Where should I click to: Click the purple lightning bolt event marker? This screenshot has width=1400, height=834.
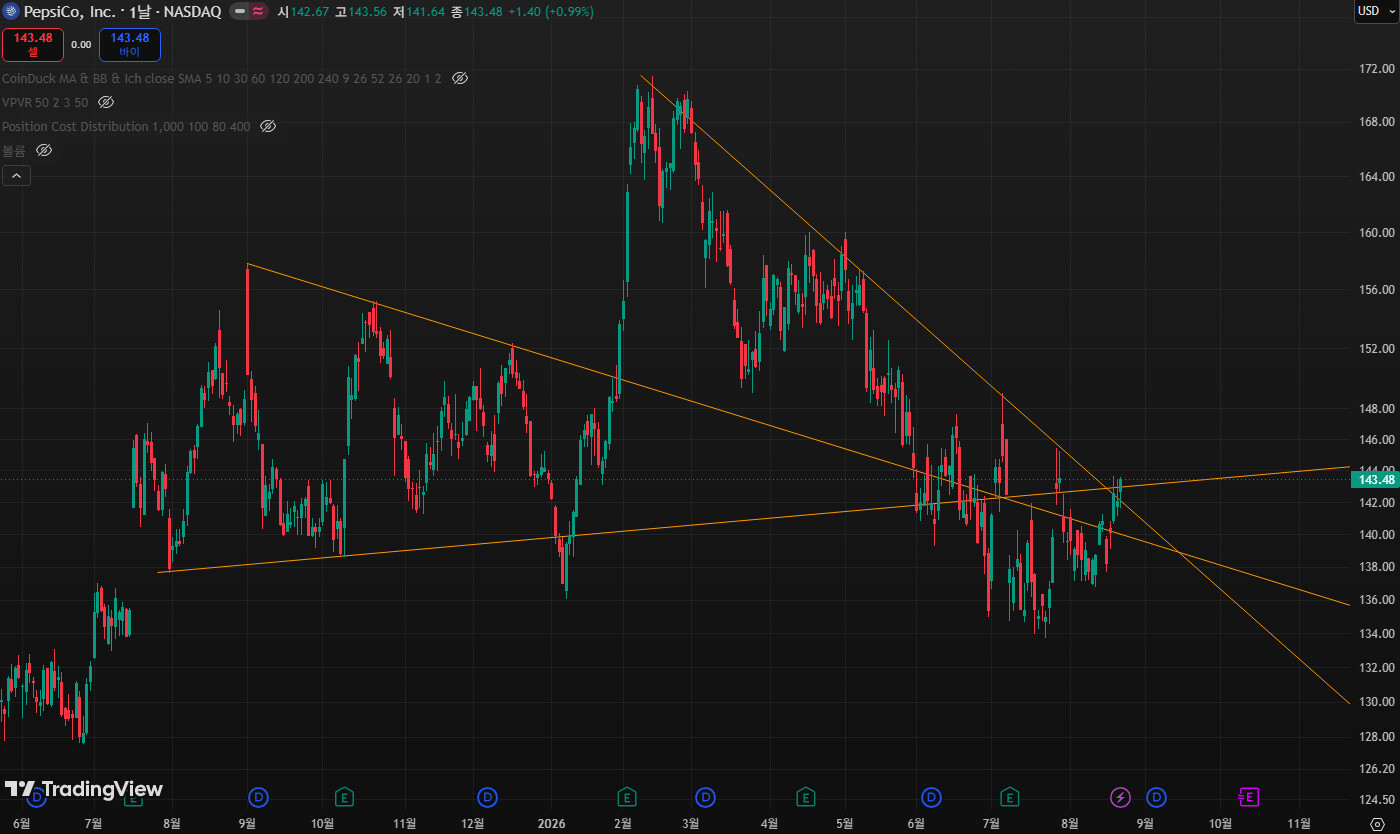click(x=1121, y=797)
